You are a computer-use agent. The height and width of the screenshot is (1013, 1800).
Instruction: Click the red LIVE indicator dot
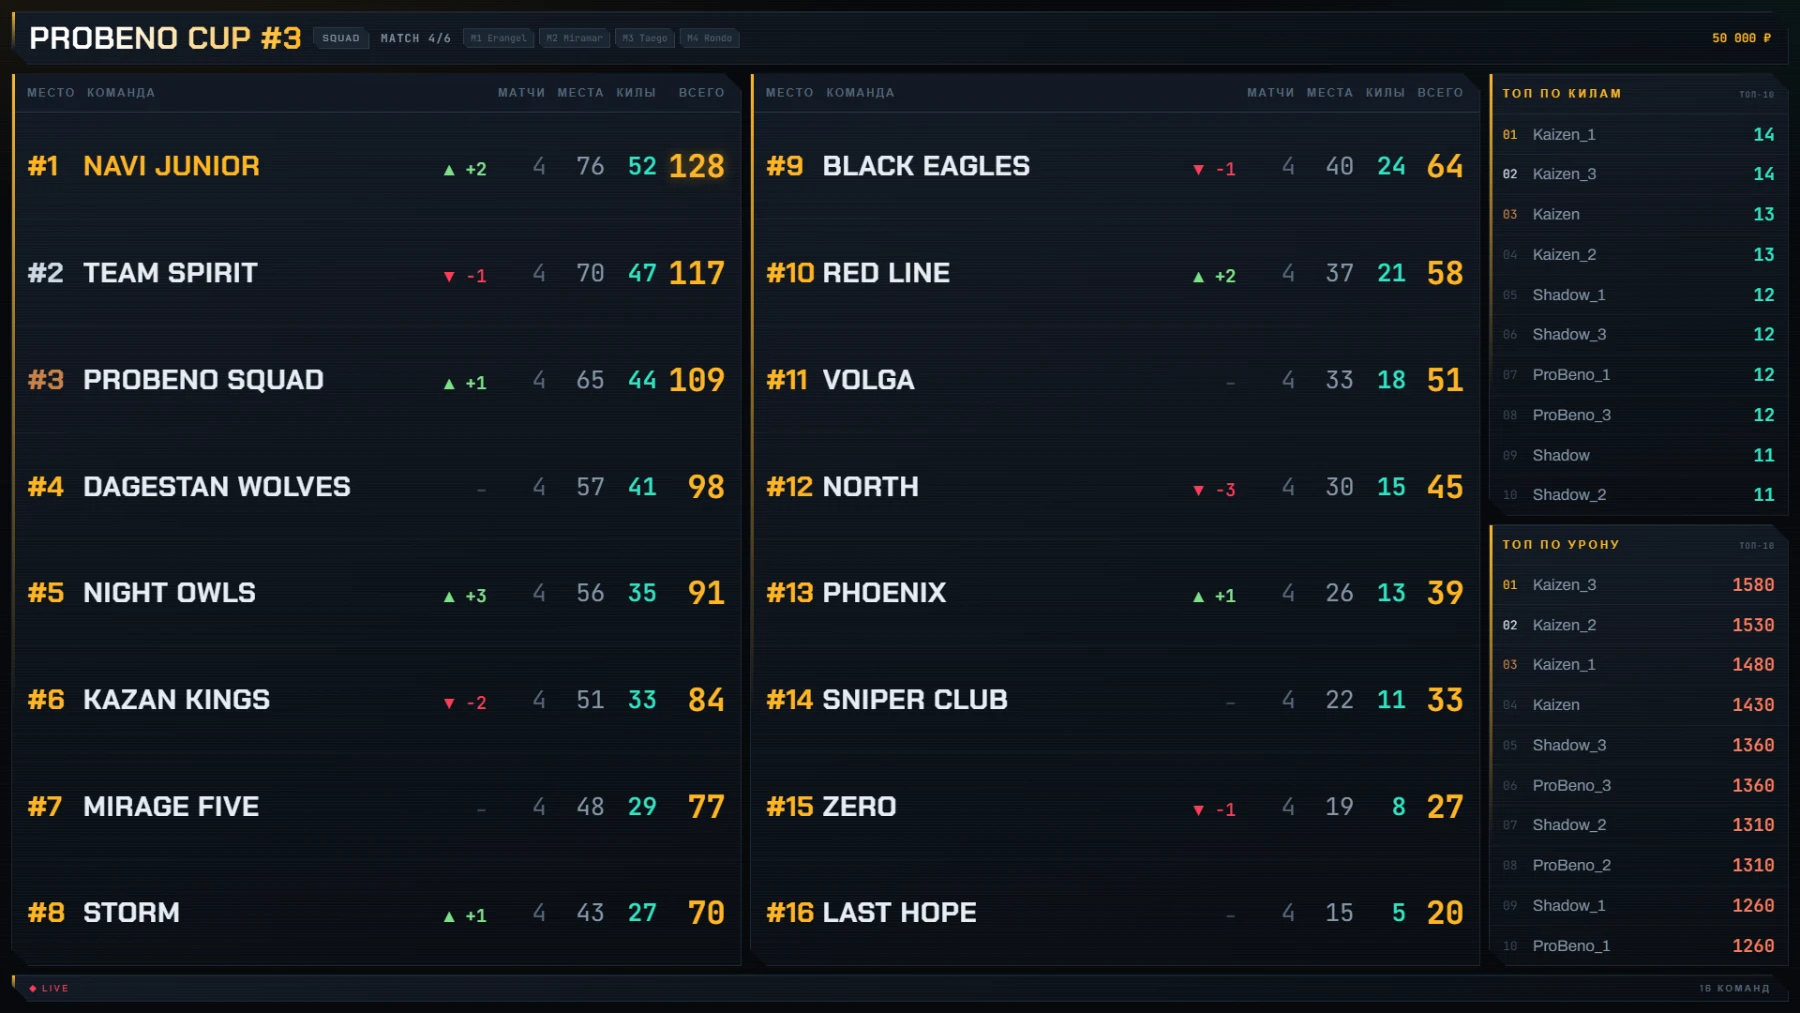click(33, 988)
